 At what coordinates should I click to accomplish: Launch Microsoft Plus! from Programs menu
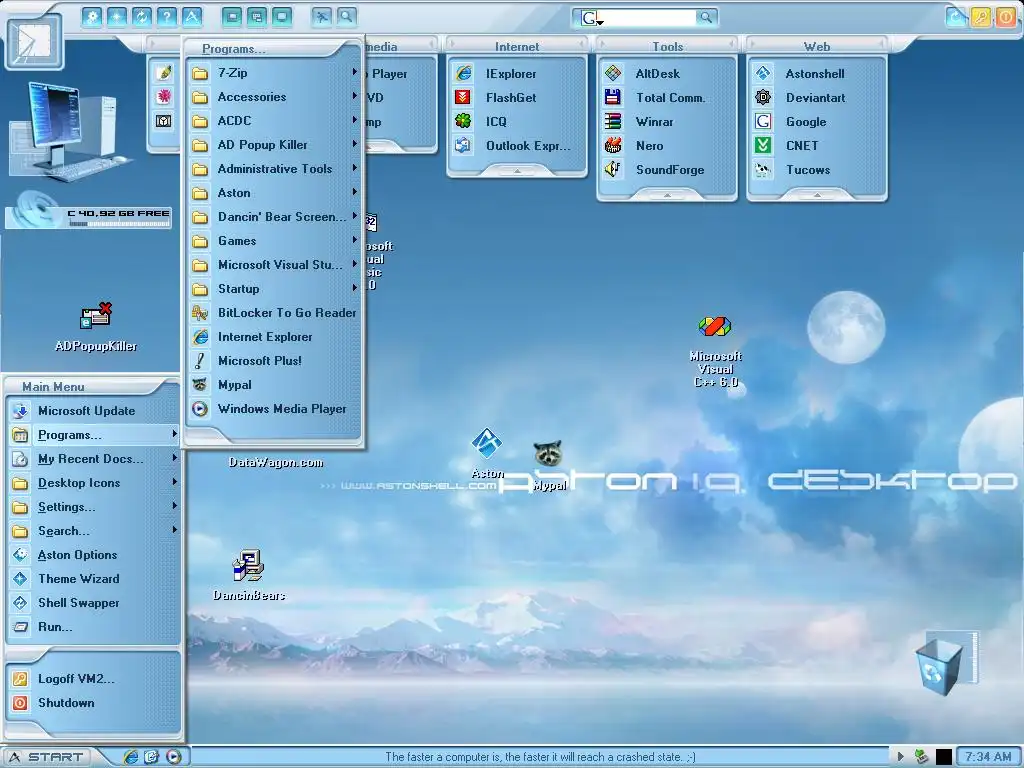[x=274, y=361]
